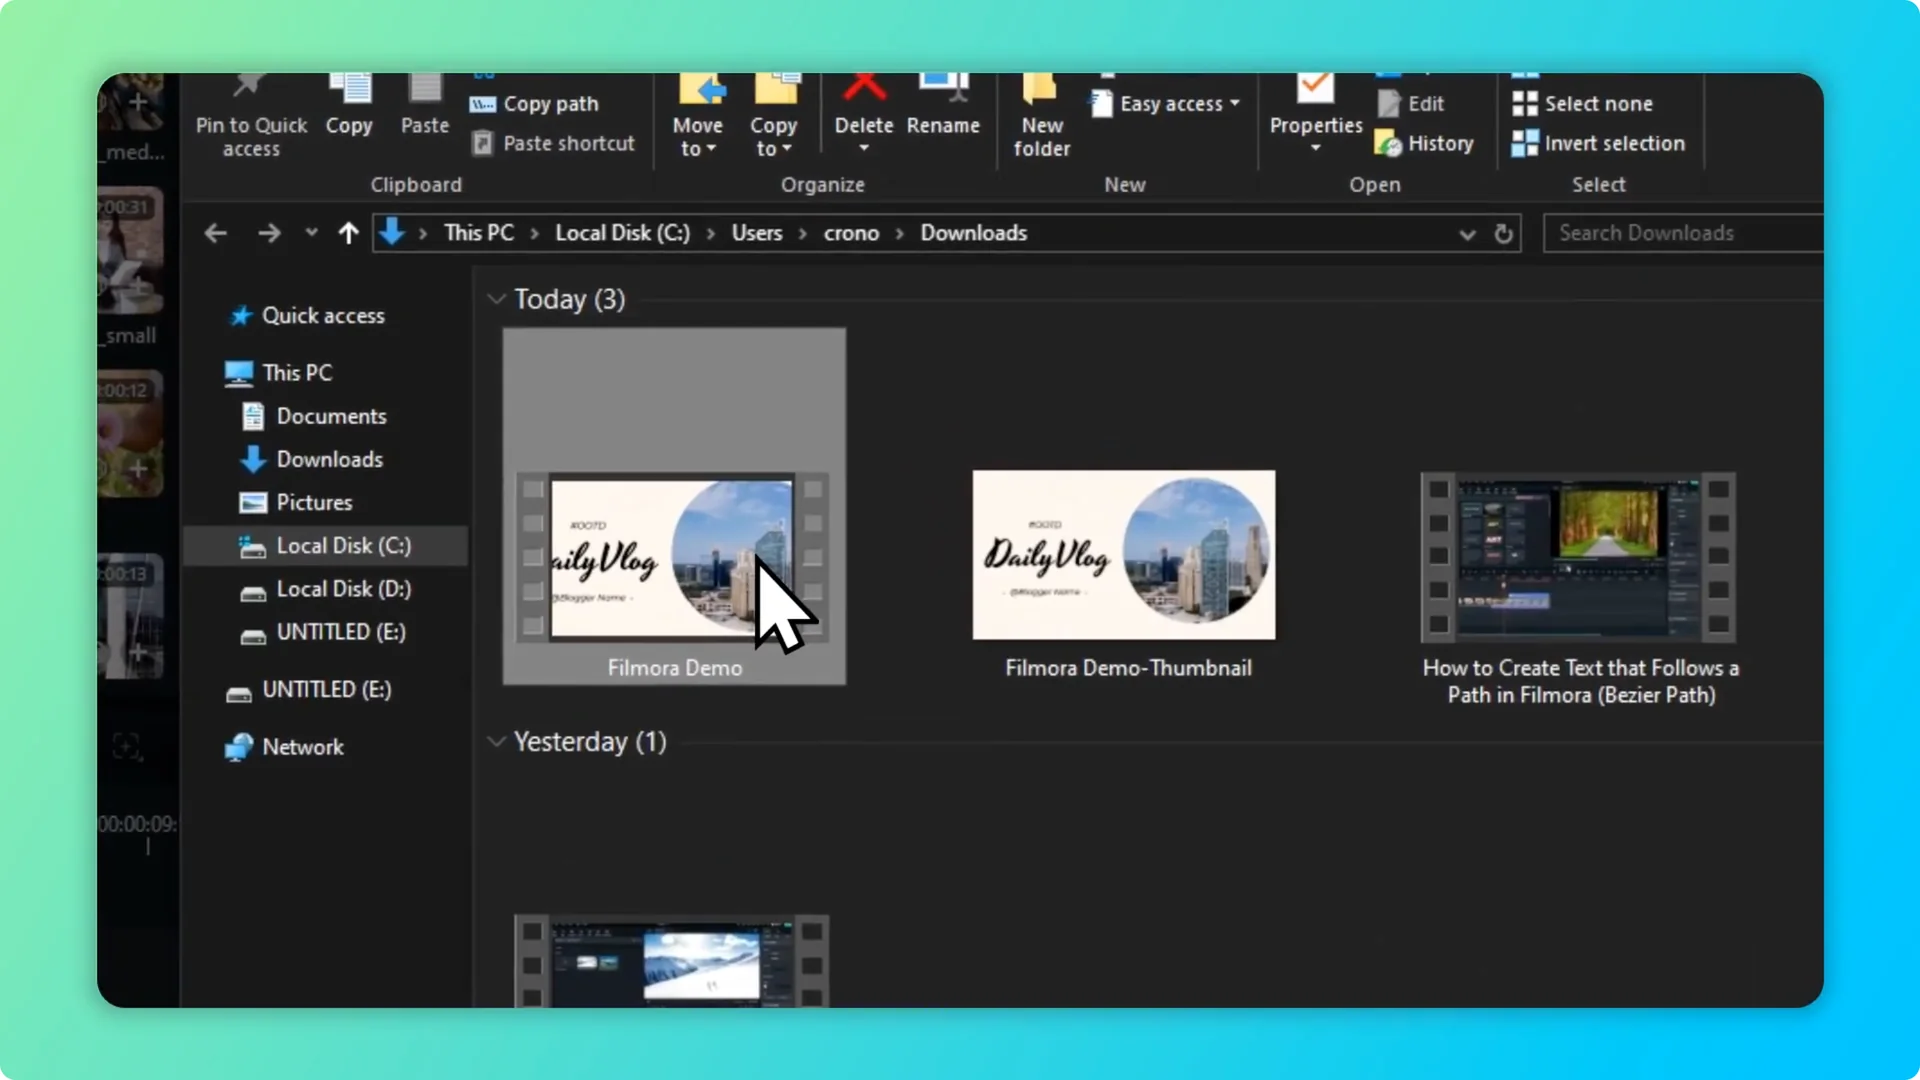Go up one folder level arrow
This screenshot has width=1920, height=1080.
coord(348,233)
